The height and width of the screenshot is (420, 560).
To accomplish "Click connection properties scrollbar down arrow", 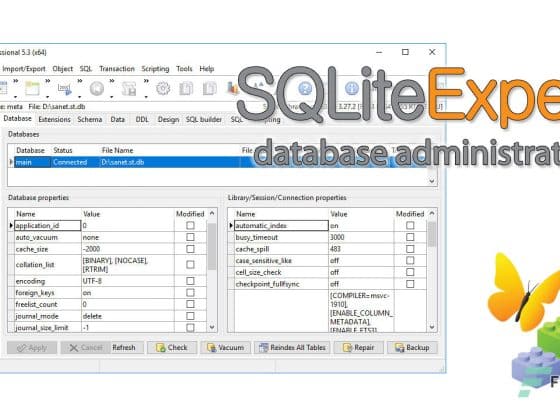I will [432, 327].
